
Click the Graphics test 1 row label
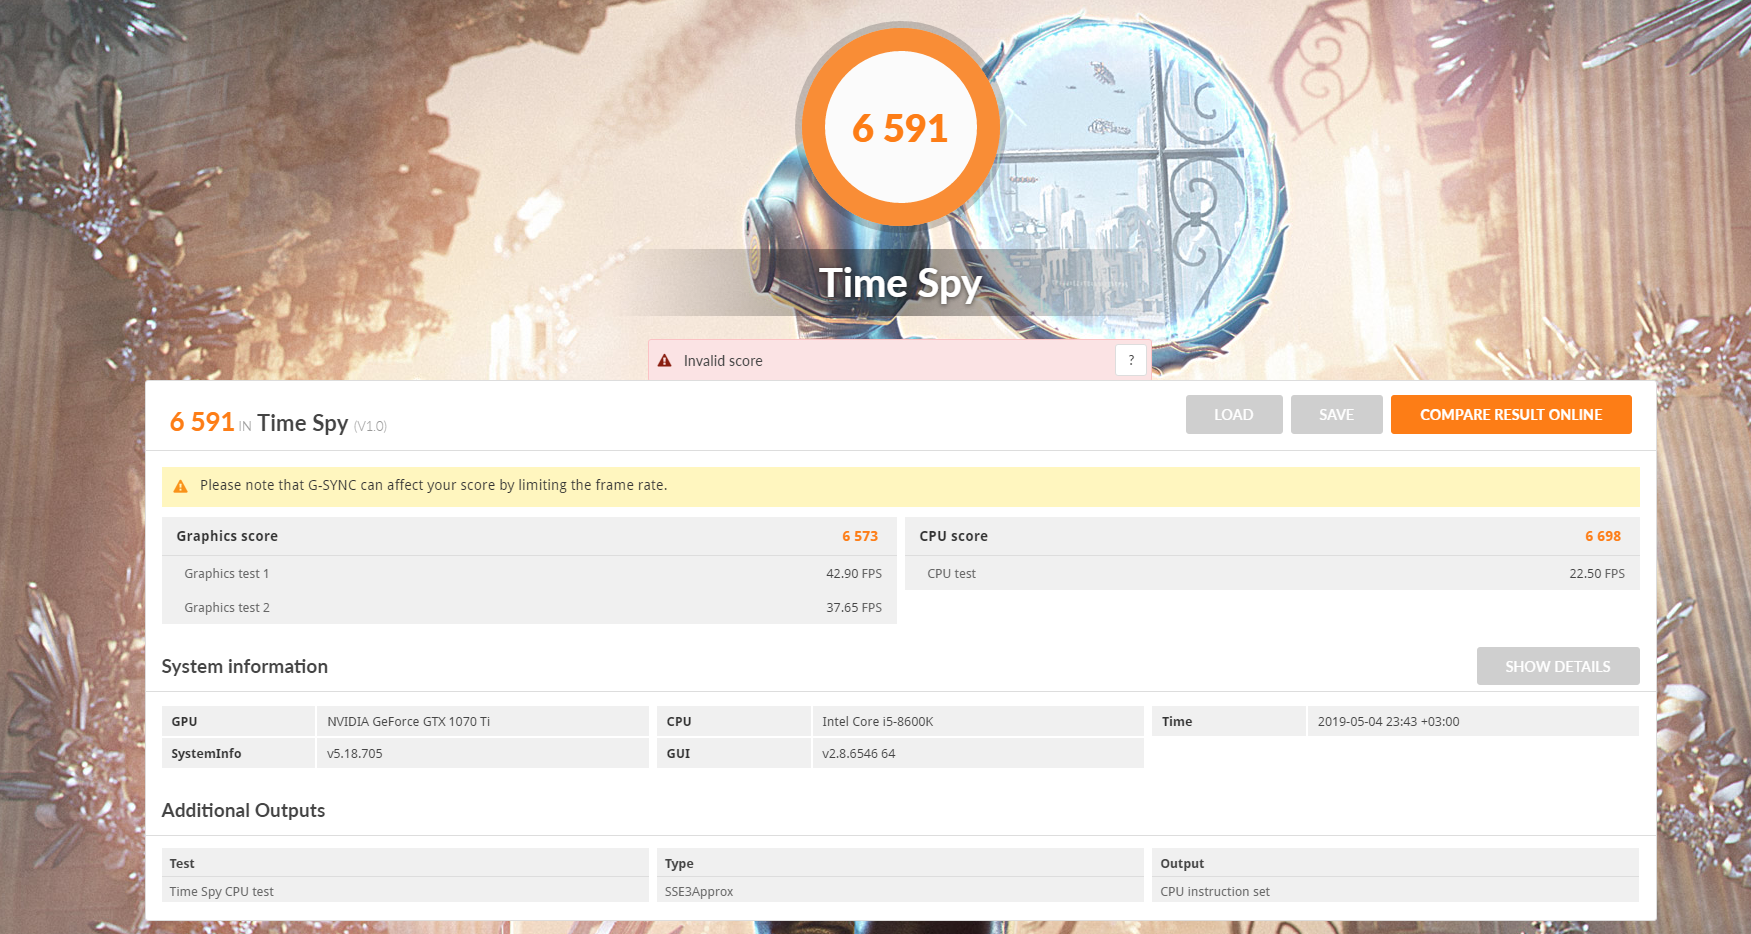tap(227, 574)
